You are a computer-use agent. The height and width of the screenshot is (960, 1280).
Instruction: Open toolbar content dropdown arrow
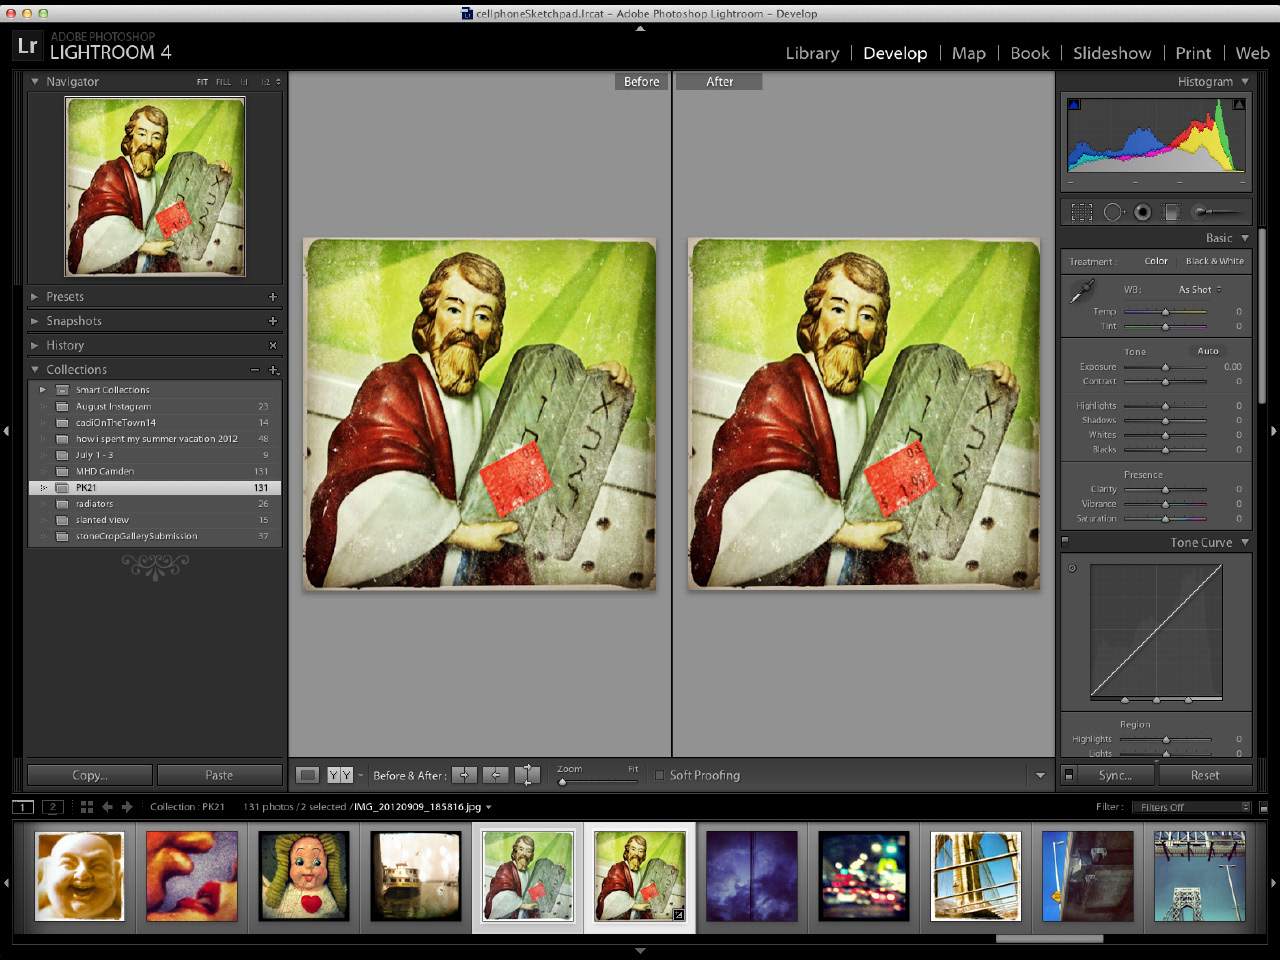pyautogui.click(x=1040, y=775)
